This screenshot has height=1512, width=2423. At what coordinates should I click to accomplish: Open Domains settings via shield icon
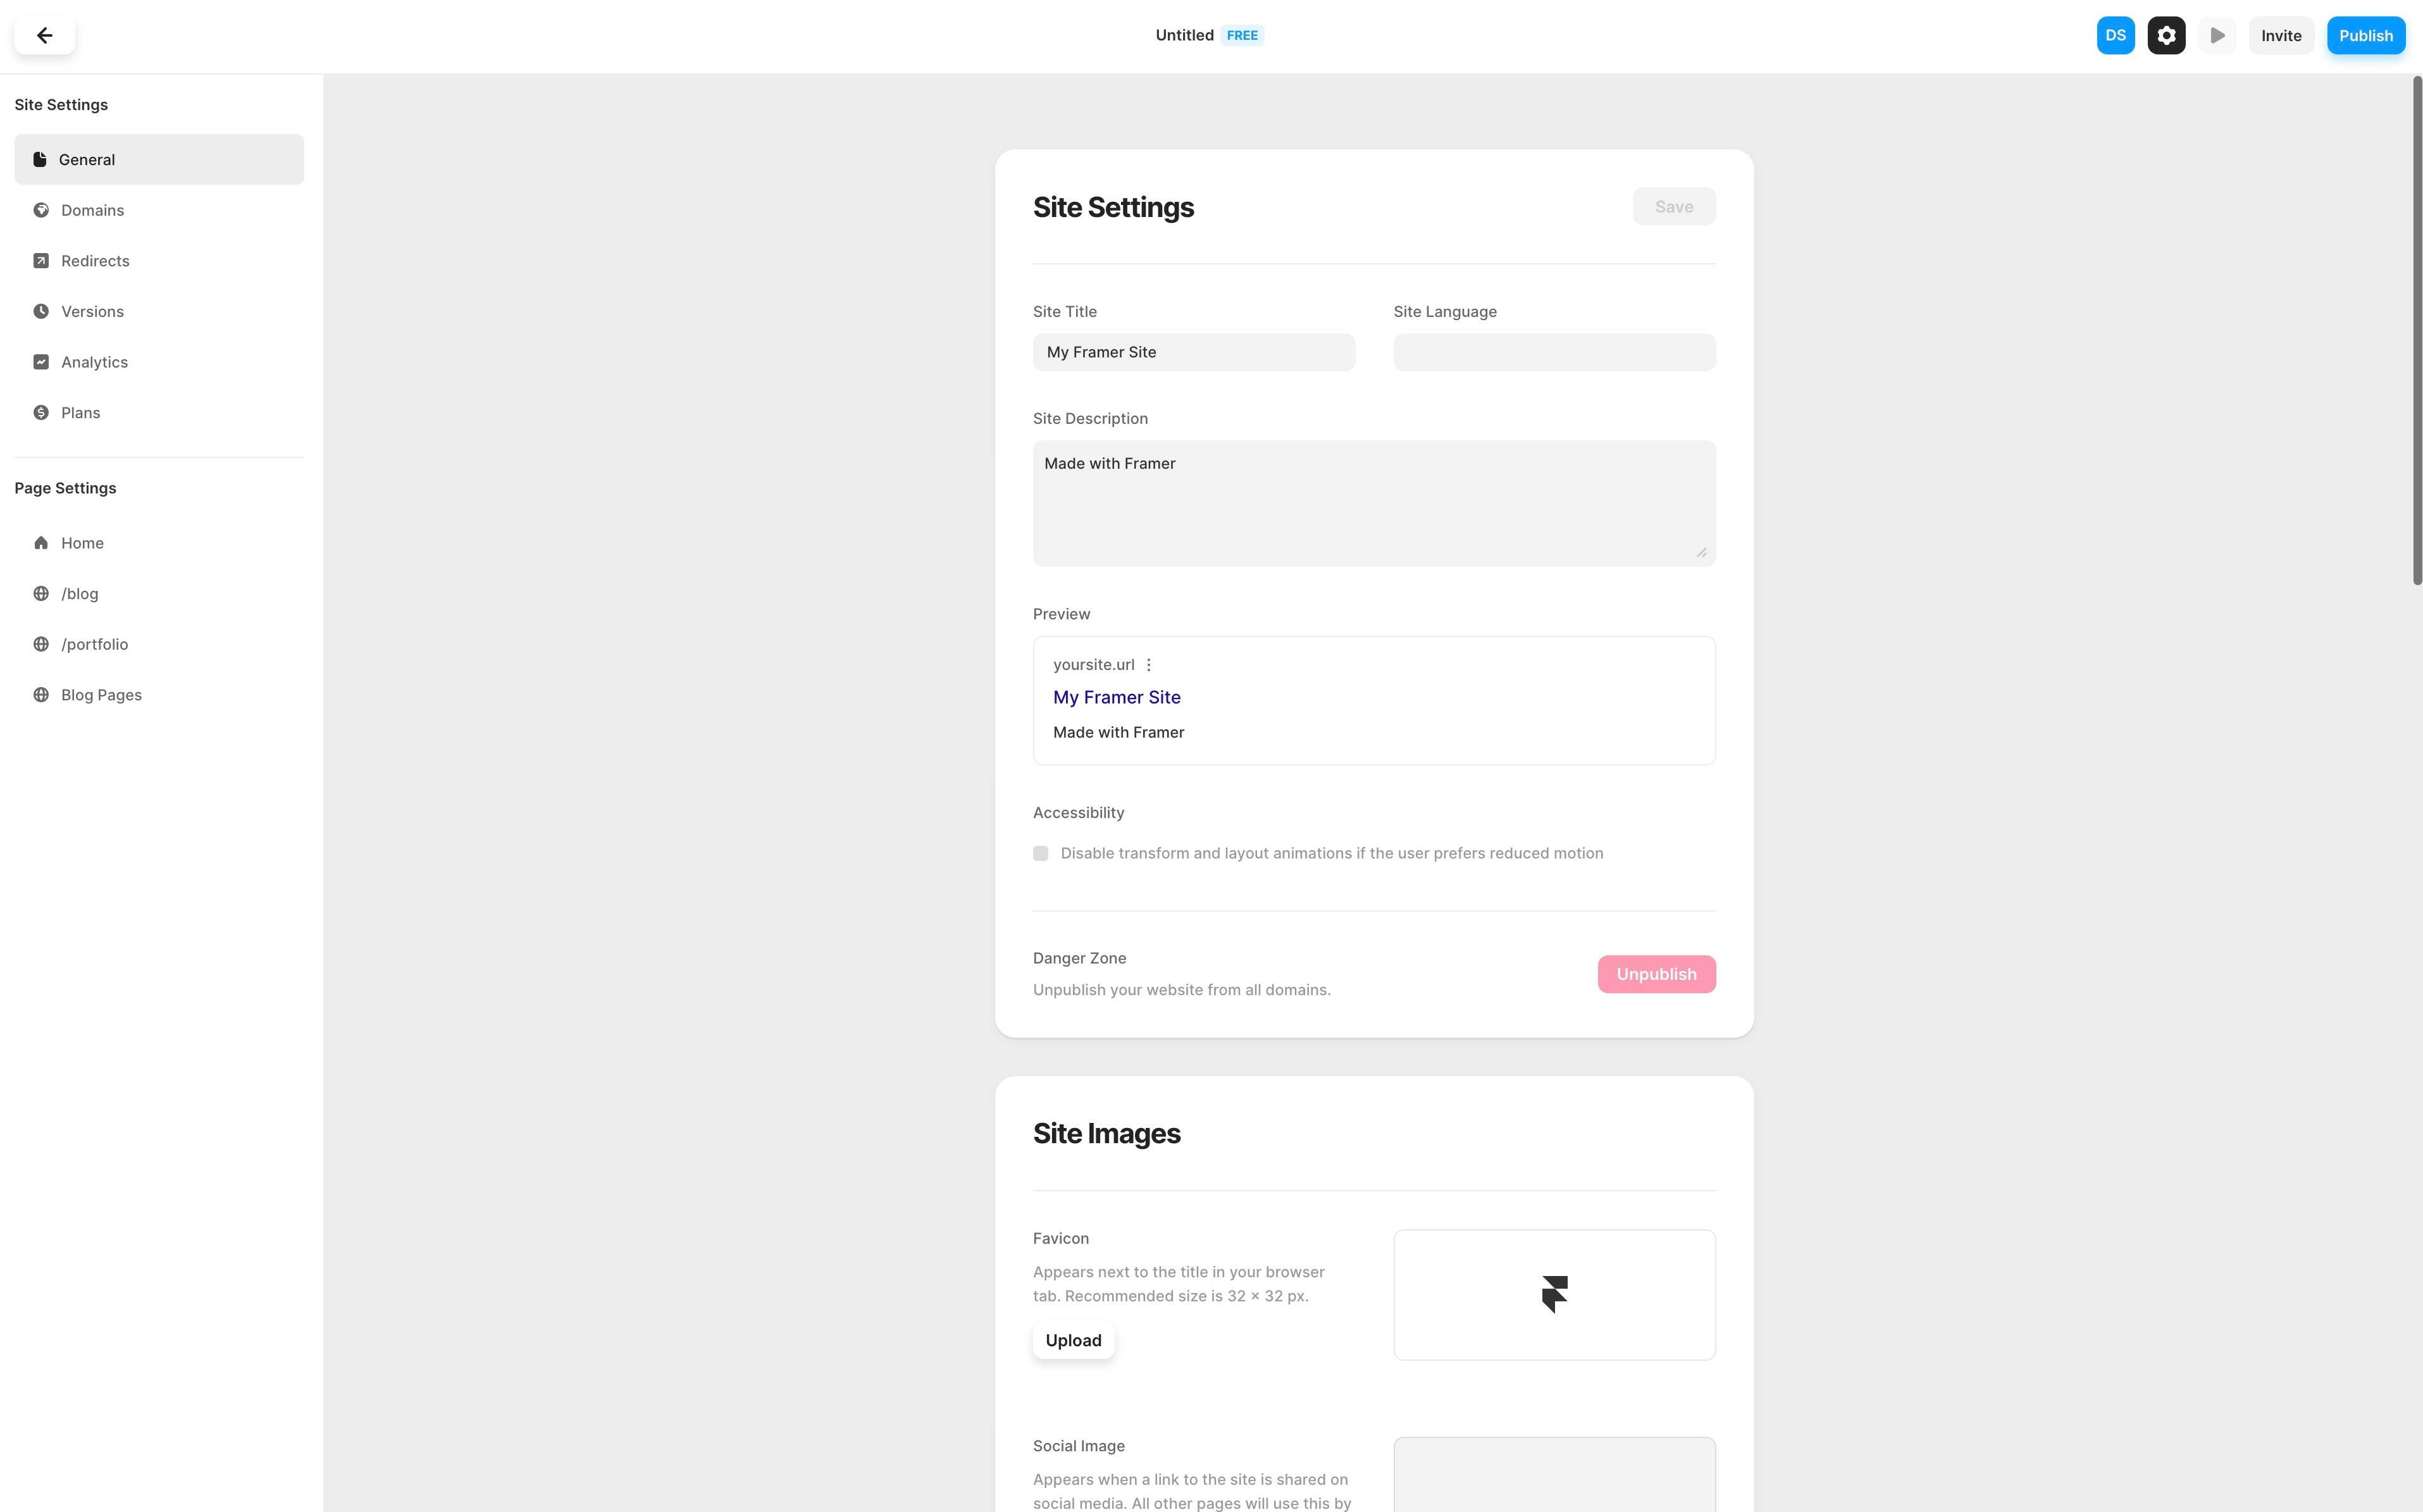pos(41,210)
